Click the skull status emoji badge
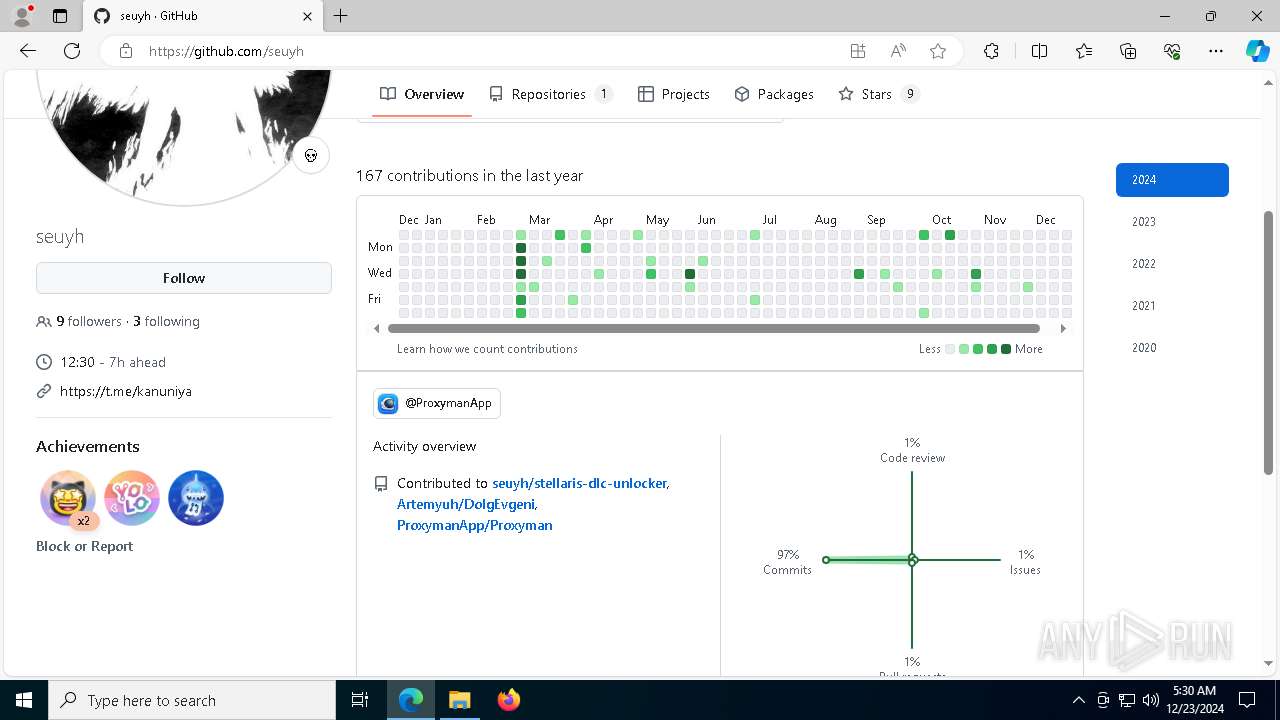 coord(311,155)
